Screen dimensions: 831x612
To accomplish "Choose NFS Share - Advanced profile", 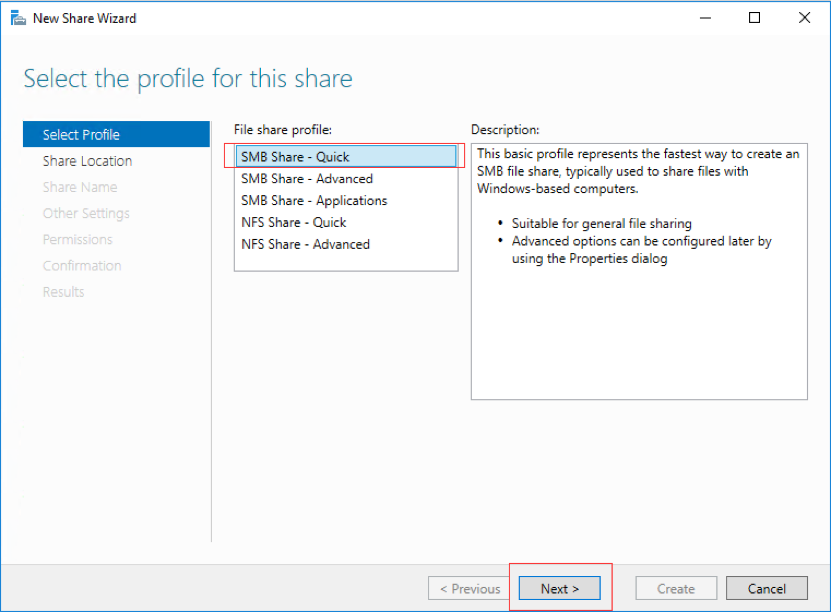I will (x=305, y=244).
